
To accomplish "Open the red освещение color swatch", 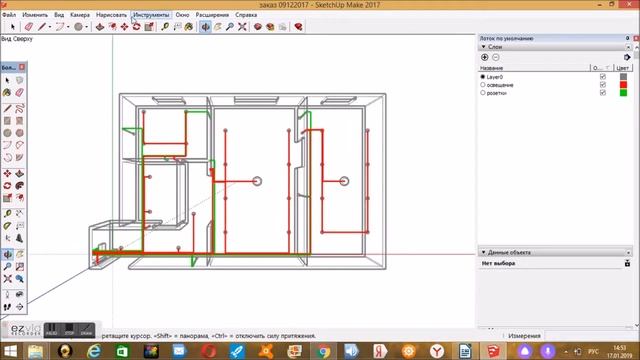I will [x=623, y=85].
